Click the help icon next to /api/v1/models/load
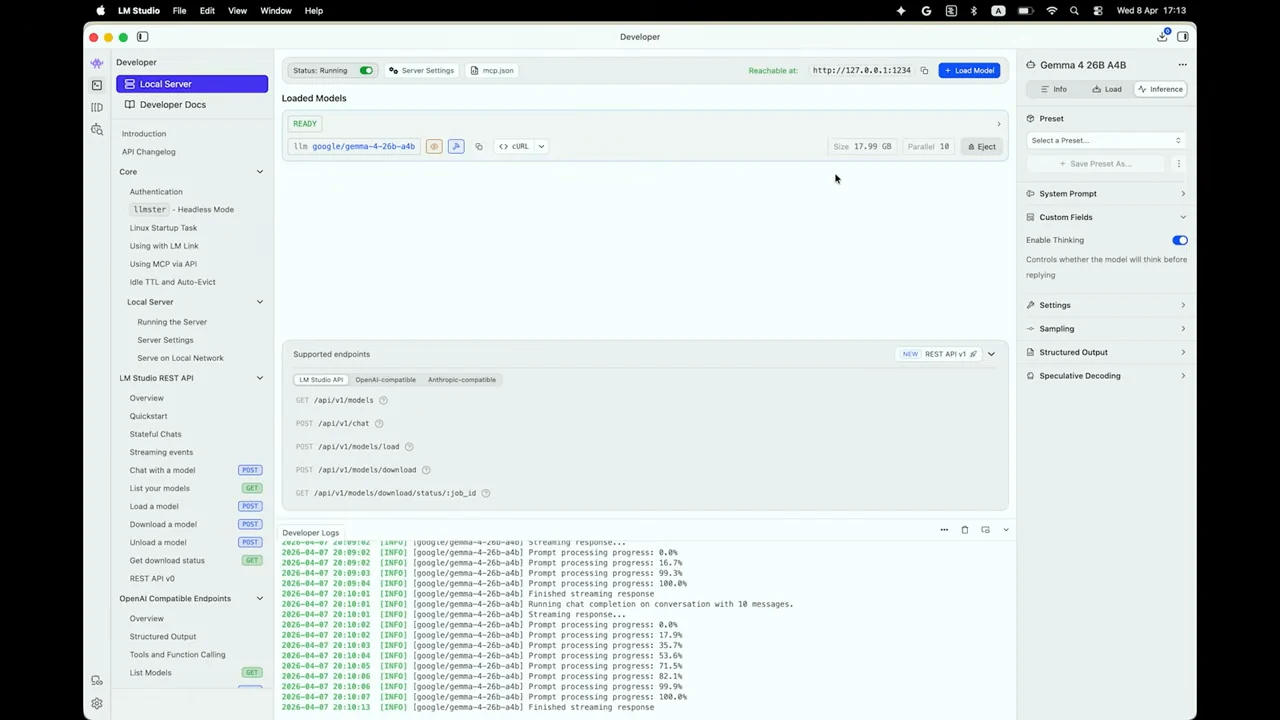The image size is (1280, 720). point(409,447)
